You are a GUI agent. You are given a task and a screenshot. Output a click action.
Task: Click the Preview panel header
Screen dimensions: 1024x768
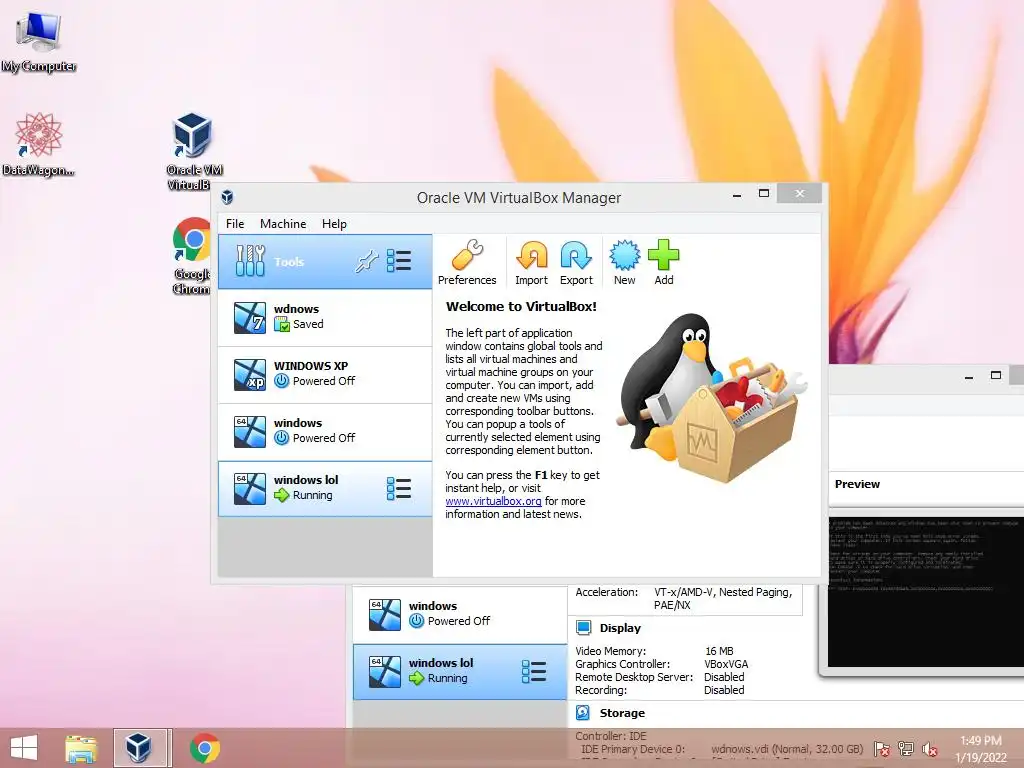tap(857, 484)
